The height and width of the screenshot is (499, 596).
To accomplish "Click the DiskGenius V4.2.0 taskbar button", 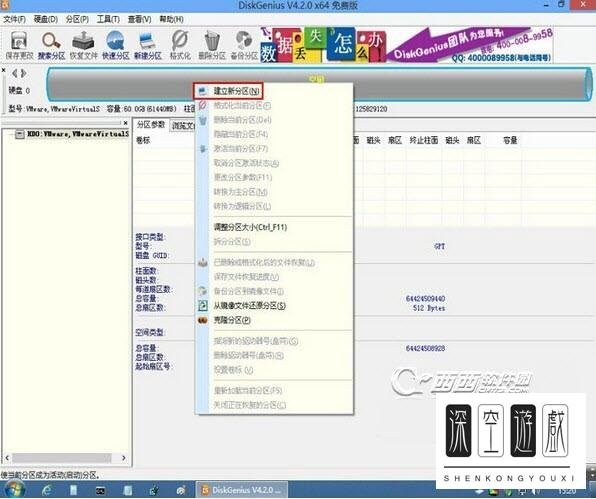I will [x=242, y=490].
